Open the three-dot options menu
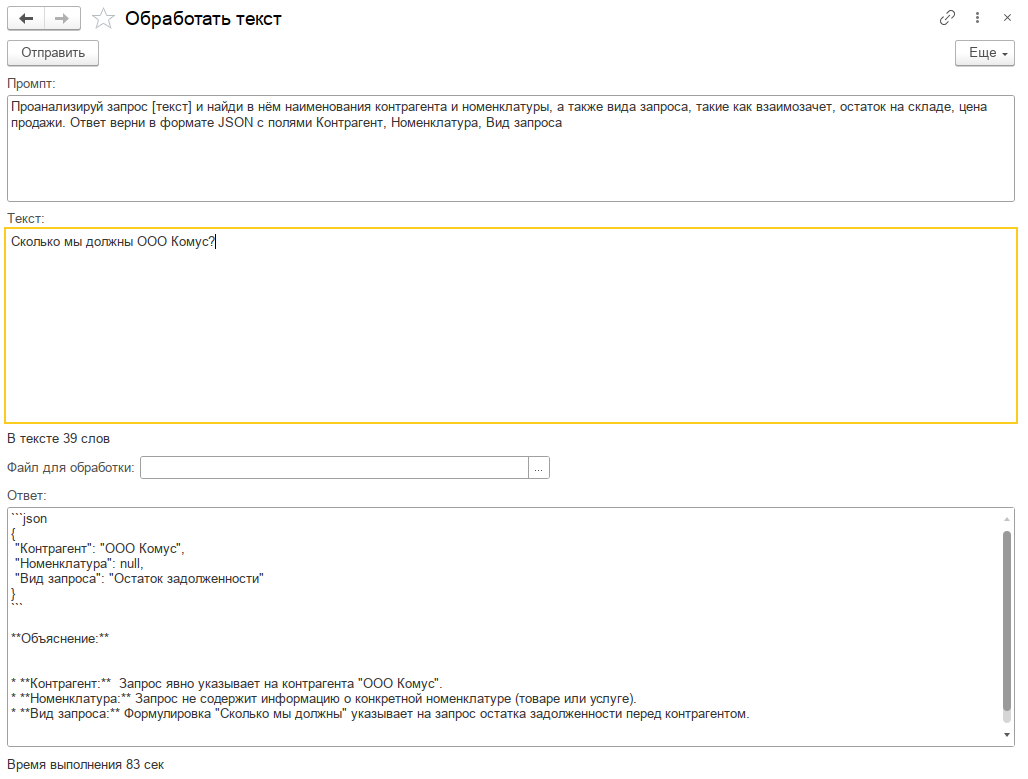 977,18
